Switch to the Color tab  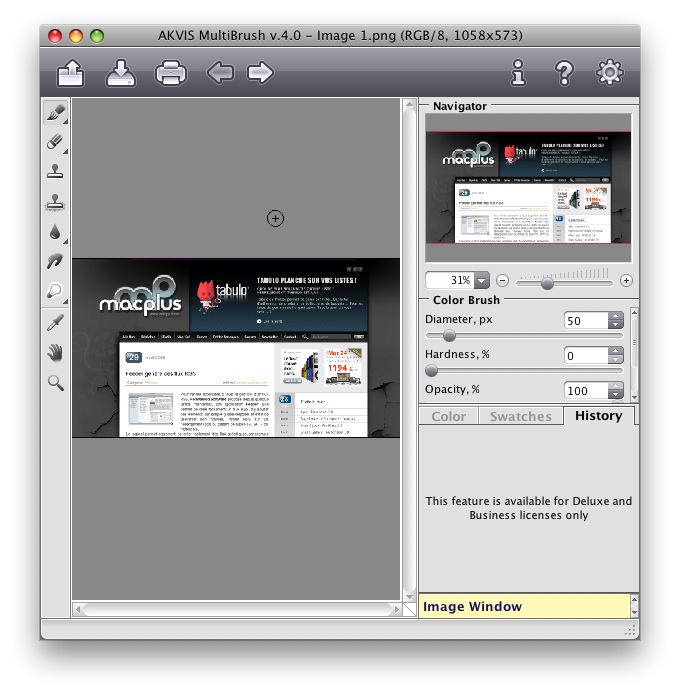click(x=448, y=416)
